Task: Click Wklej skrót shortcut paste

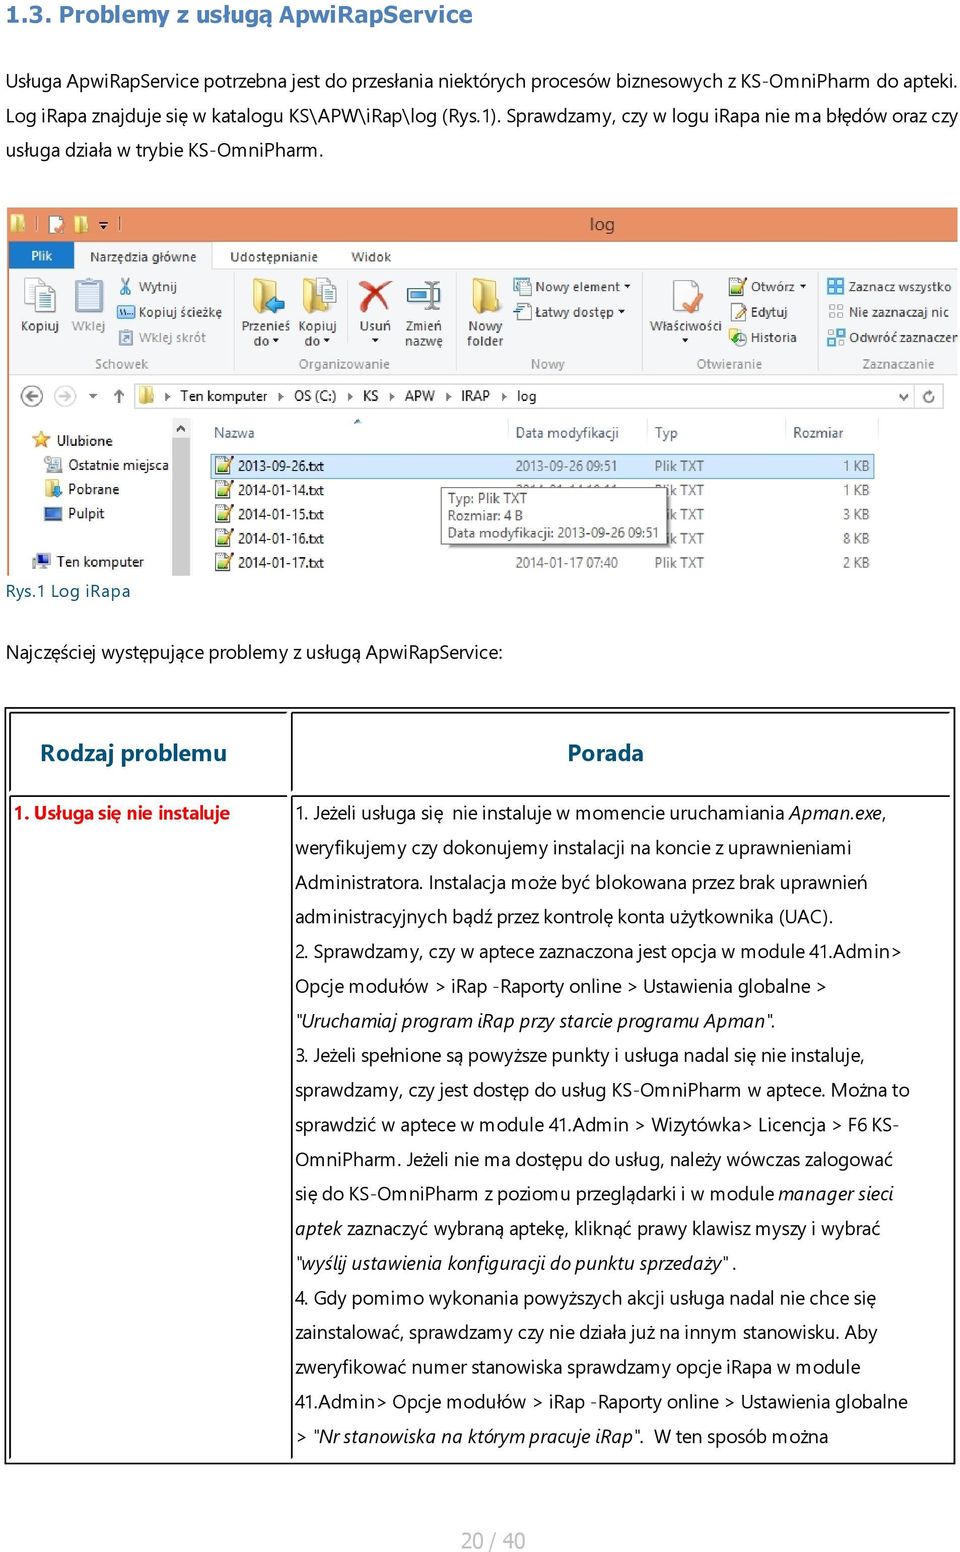Action: [x=161, y=337]
